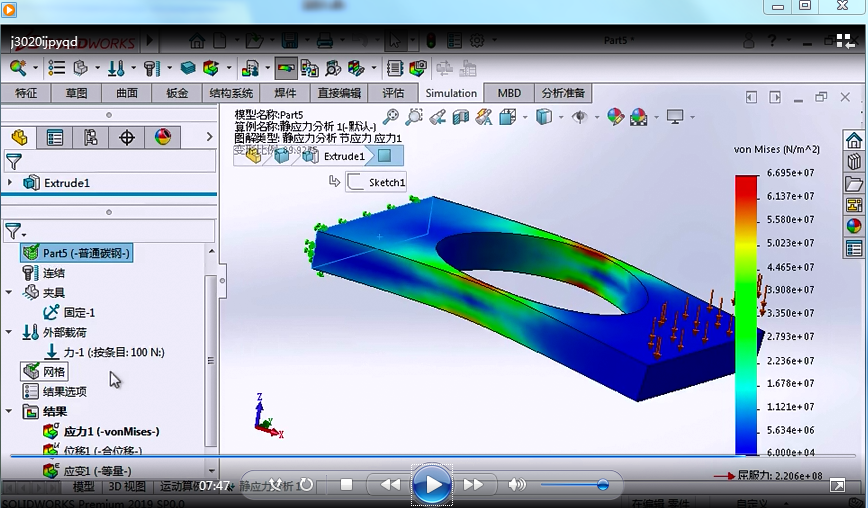This screenshot has height=508, width=868.
Task: Select the 应力1 (-vonMises-) result
Action: coord(111,431)
